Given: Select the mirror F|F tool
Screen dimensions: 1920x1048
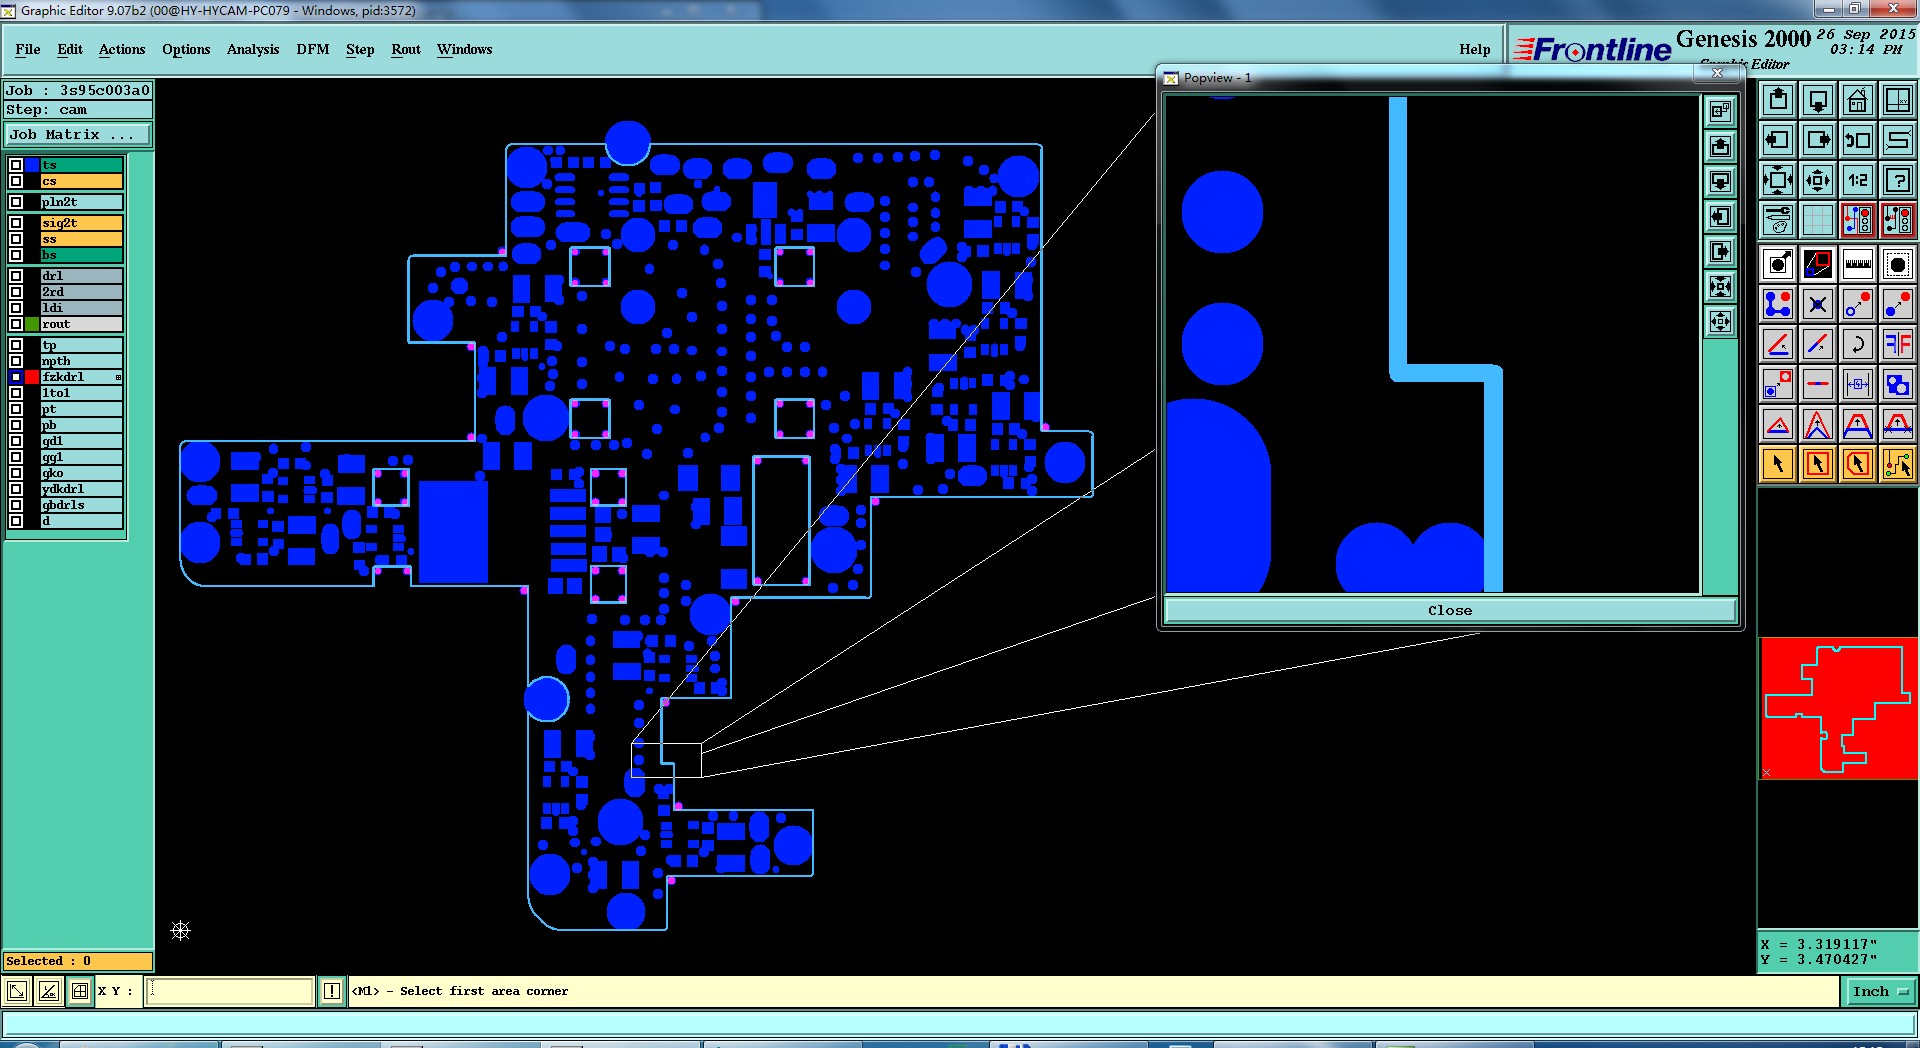Looking at the screenshot, I should click(1898, 344).
